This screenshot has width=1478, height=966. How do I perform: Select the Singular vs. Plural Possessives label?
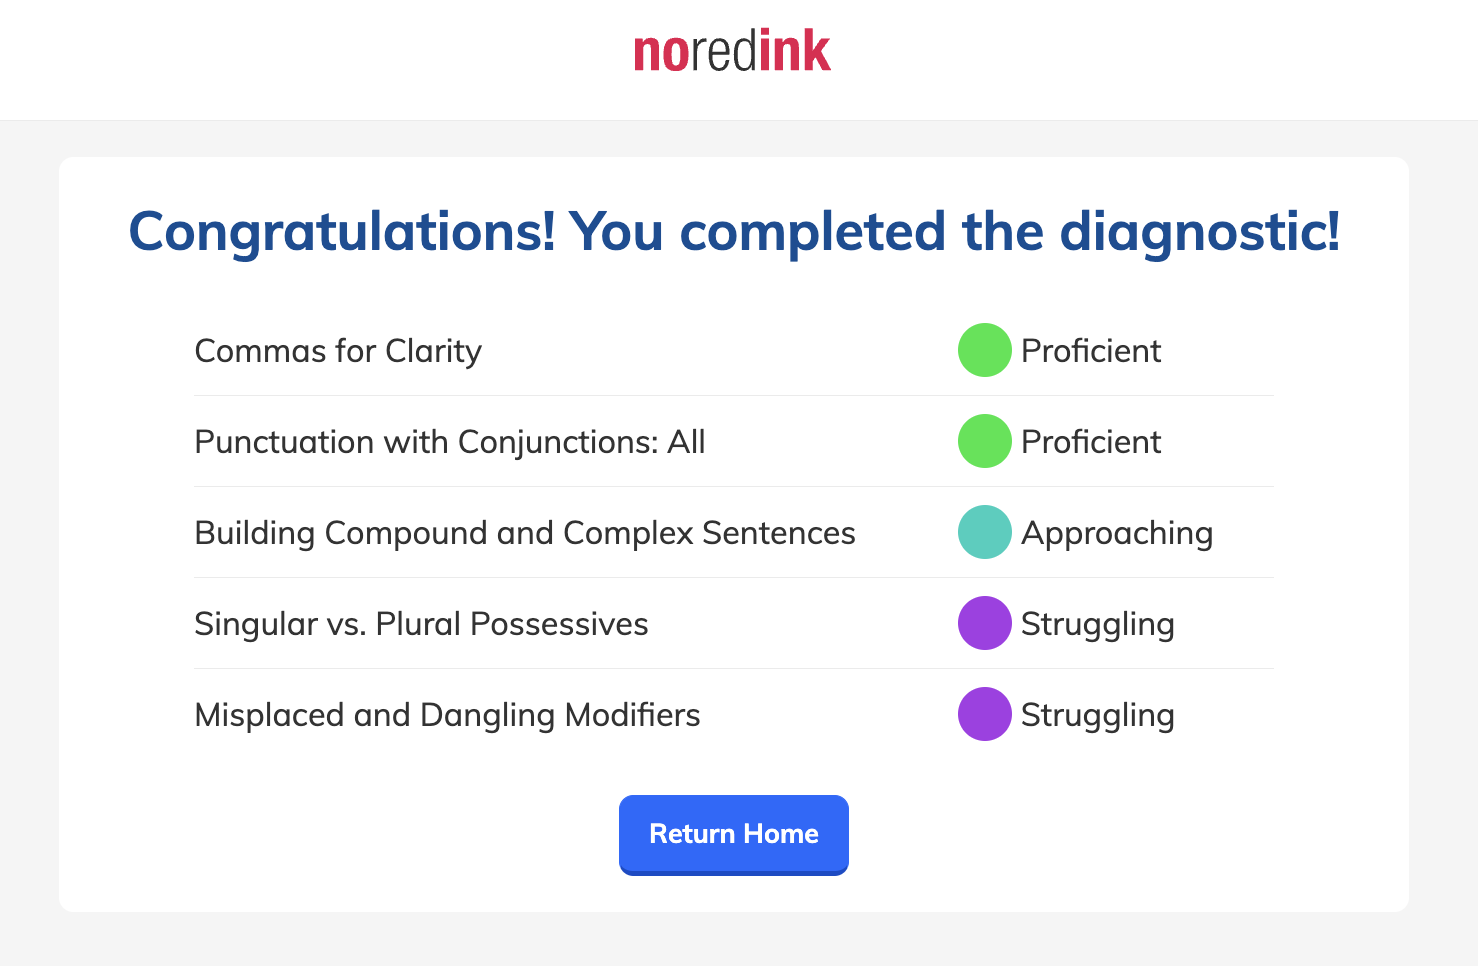point(421,623)
